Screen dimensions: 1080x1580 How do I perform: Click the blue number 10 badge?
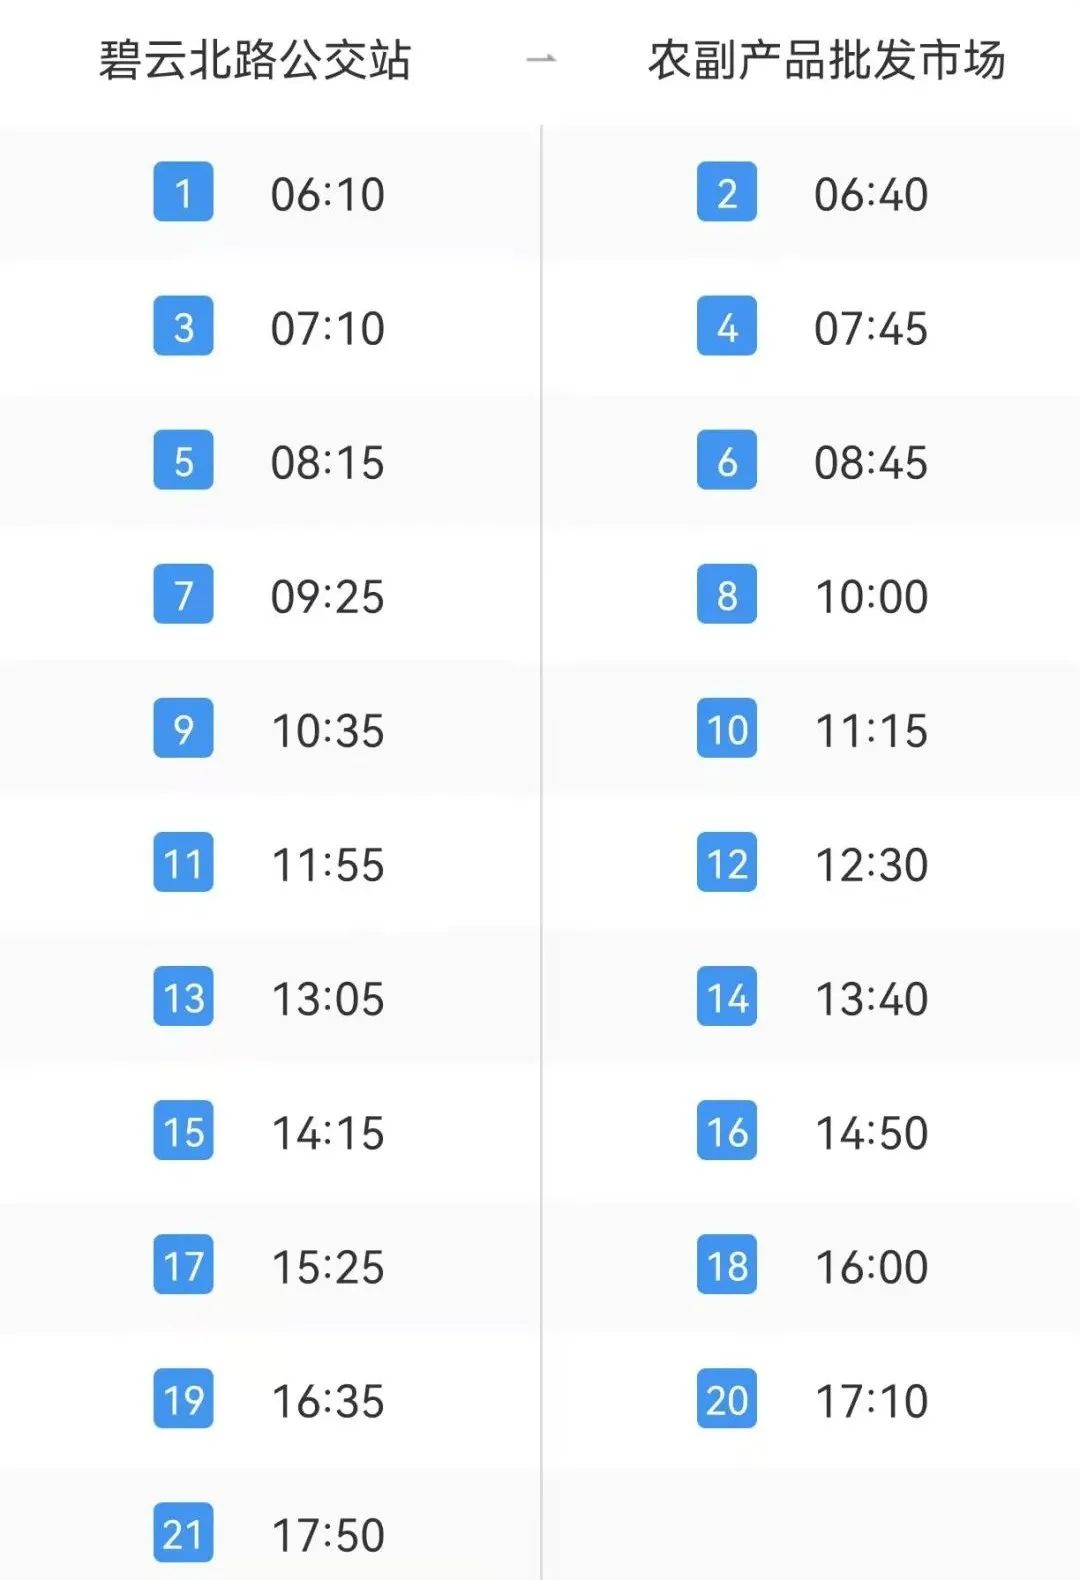[727, 728]
